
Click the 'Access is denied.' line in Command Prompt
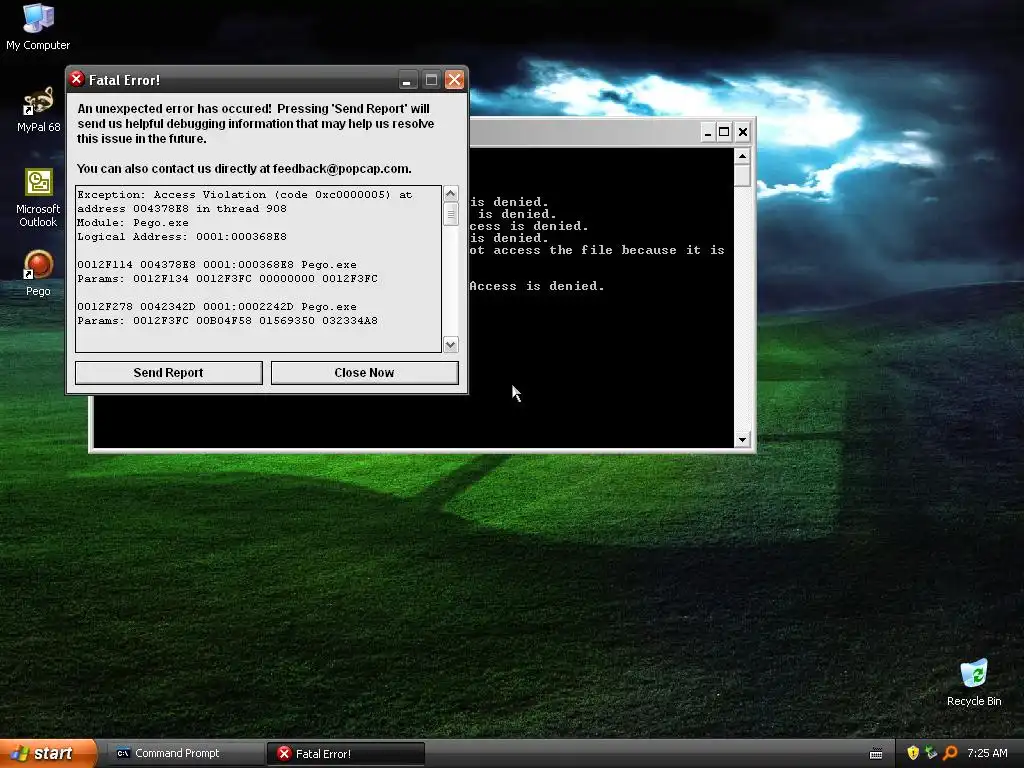coord(536,286)
